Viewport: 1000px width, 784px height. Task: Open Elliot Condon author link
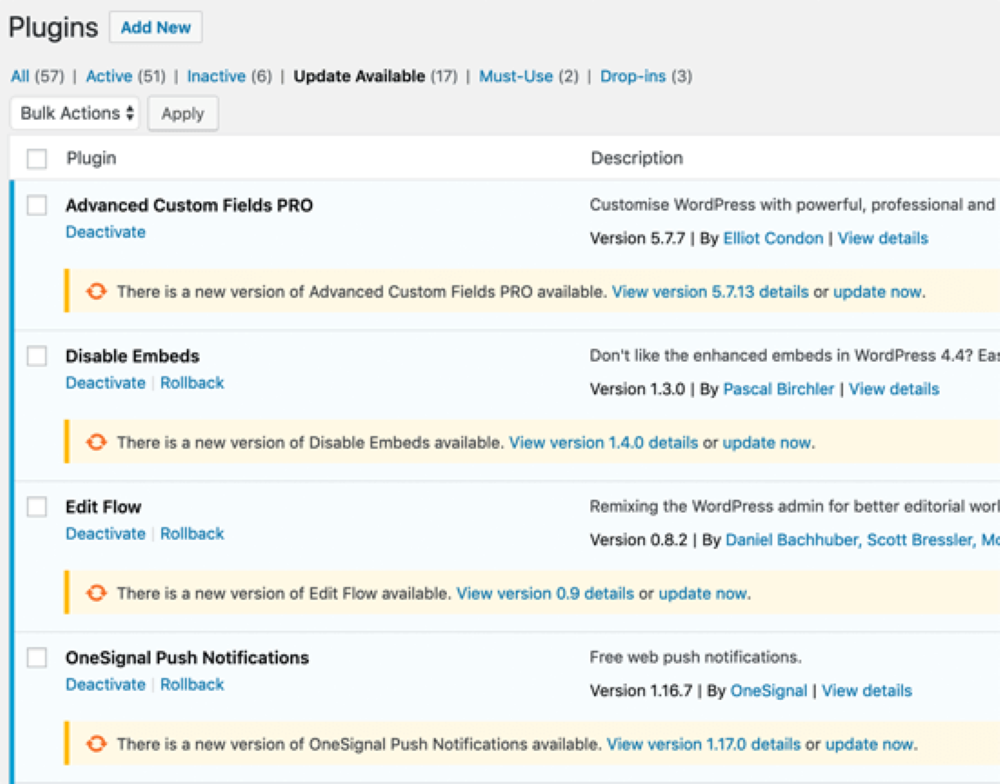coord(773,239)
